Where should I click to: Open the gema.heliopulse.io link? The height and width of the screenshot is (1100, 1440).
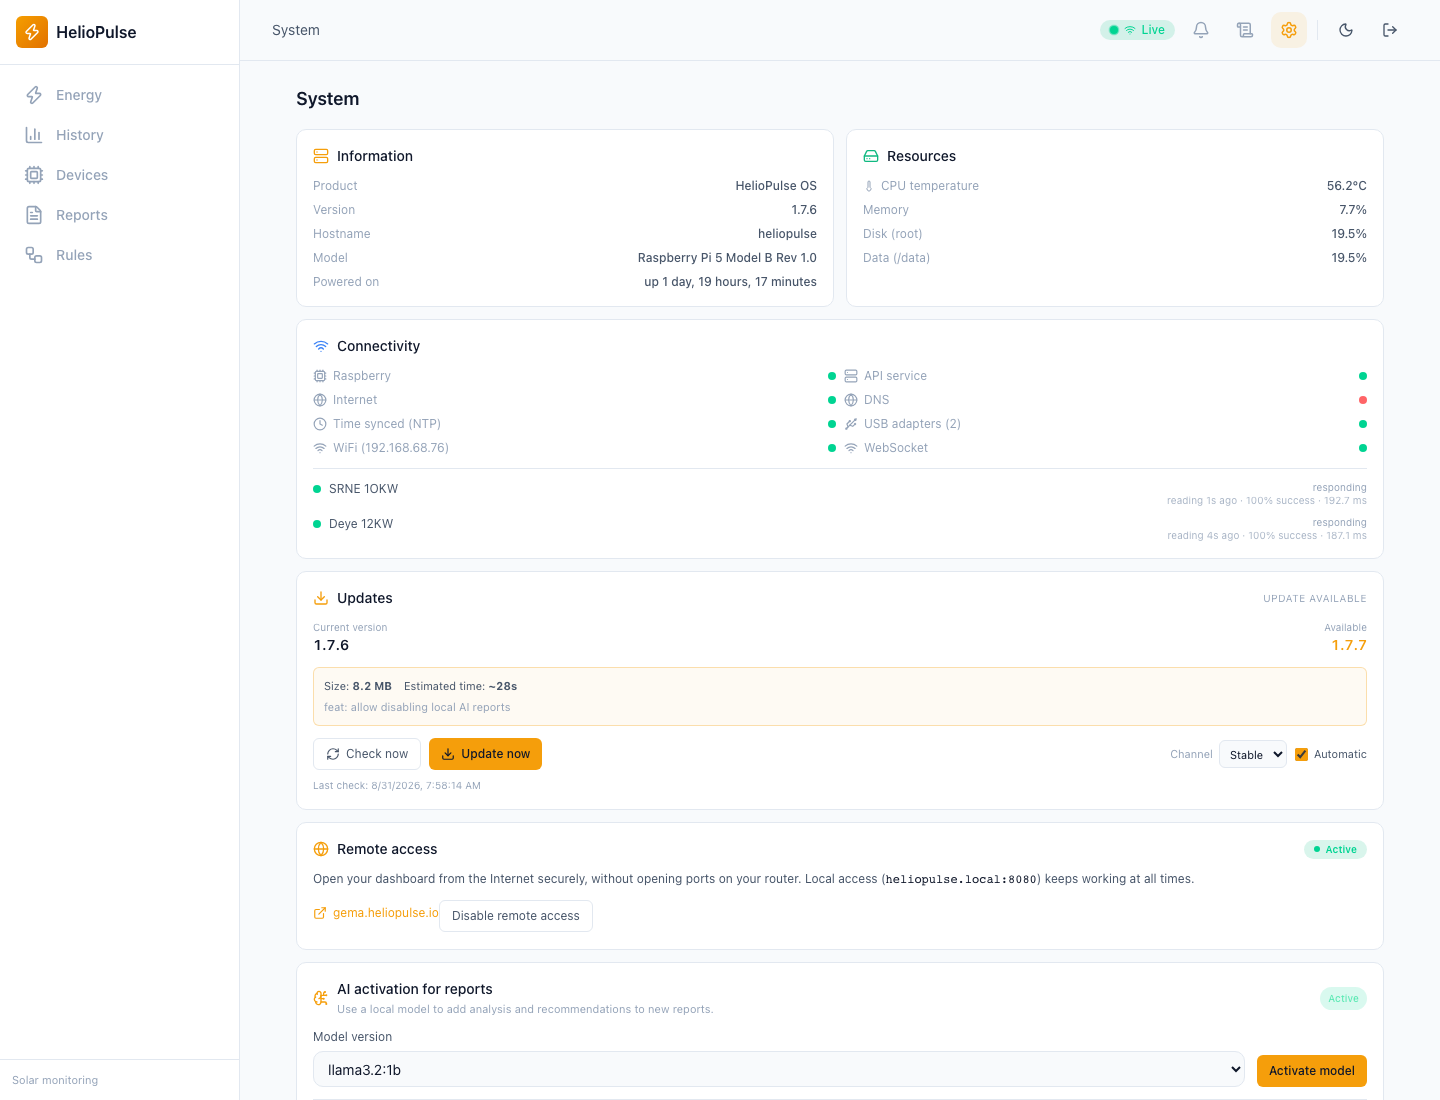pos(376,913)
